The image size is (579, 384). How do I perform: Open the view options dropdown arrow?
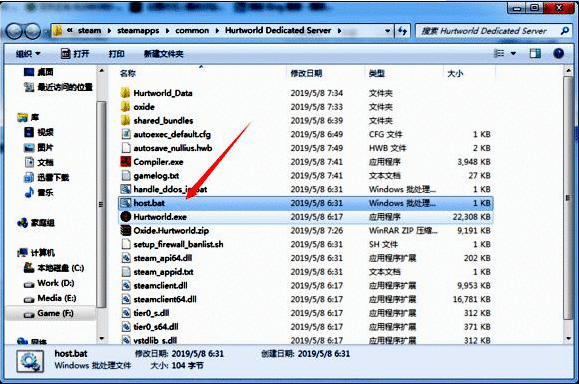(x=513, y=54)
